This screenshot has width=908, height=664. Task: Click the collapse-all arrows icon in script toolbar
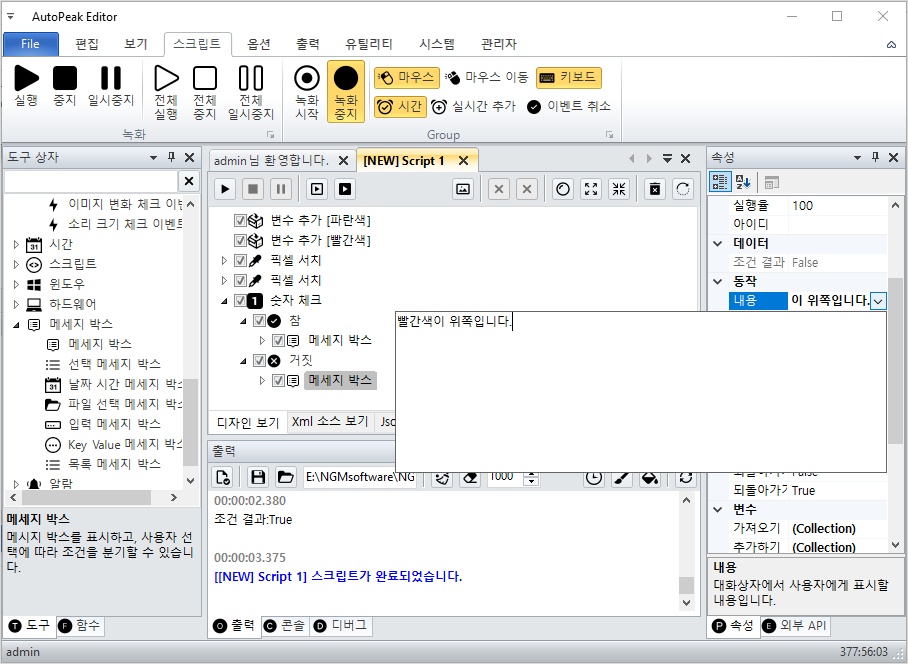tap(619, 189)
